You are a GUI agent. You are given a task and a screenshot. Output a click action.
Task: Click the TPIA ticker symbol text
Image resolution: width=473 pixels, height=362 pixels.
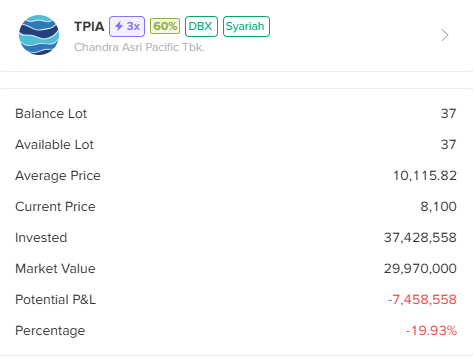point(89,26)
